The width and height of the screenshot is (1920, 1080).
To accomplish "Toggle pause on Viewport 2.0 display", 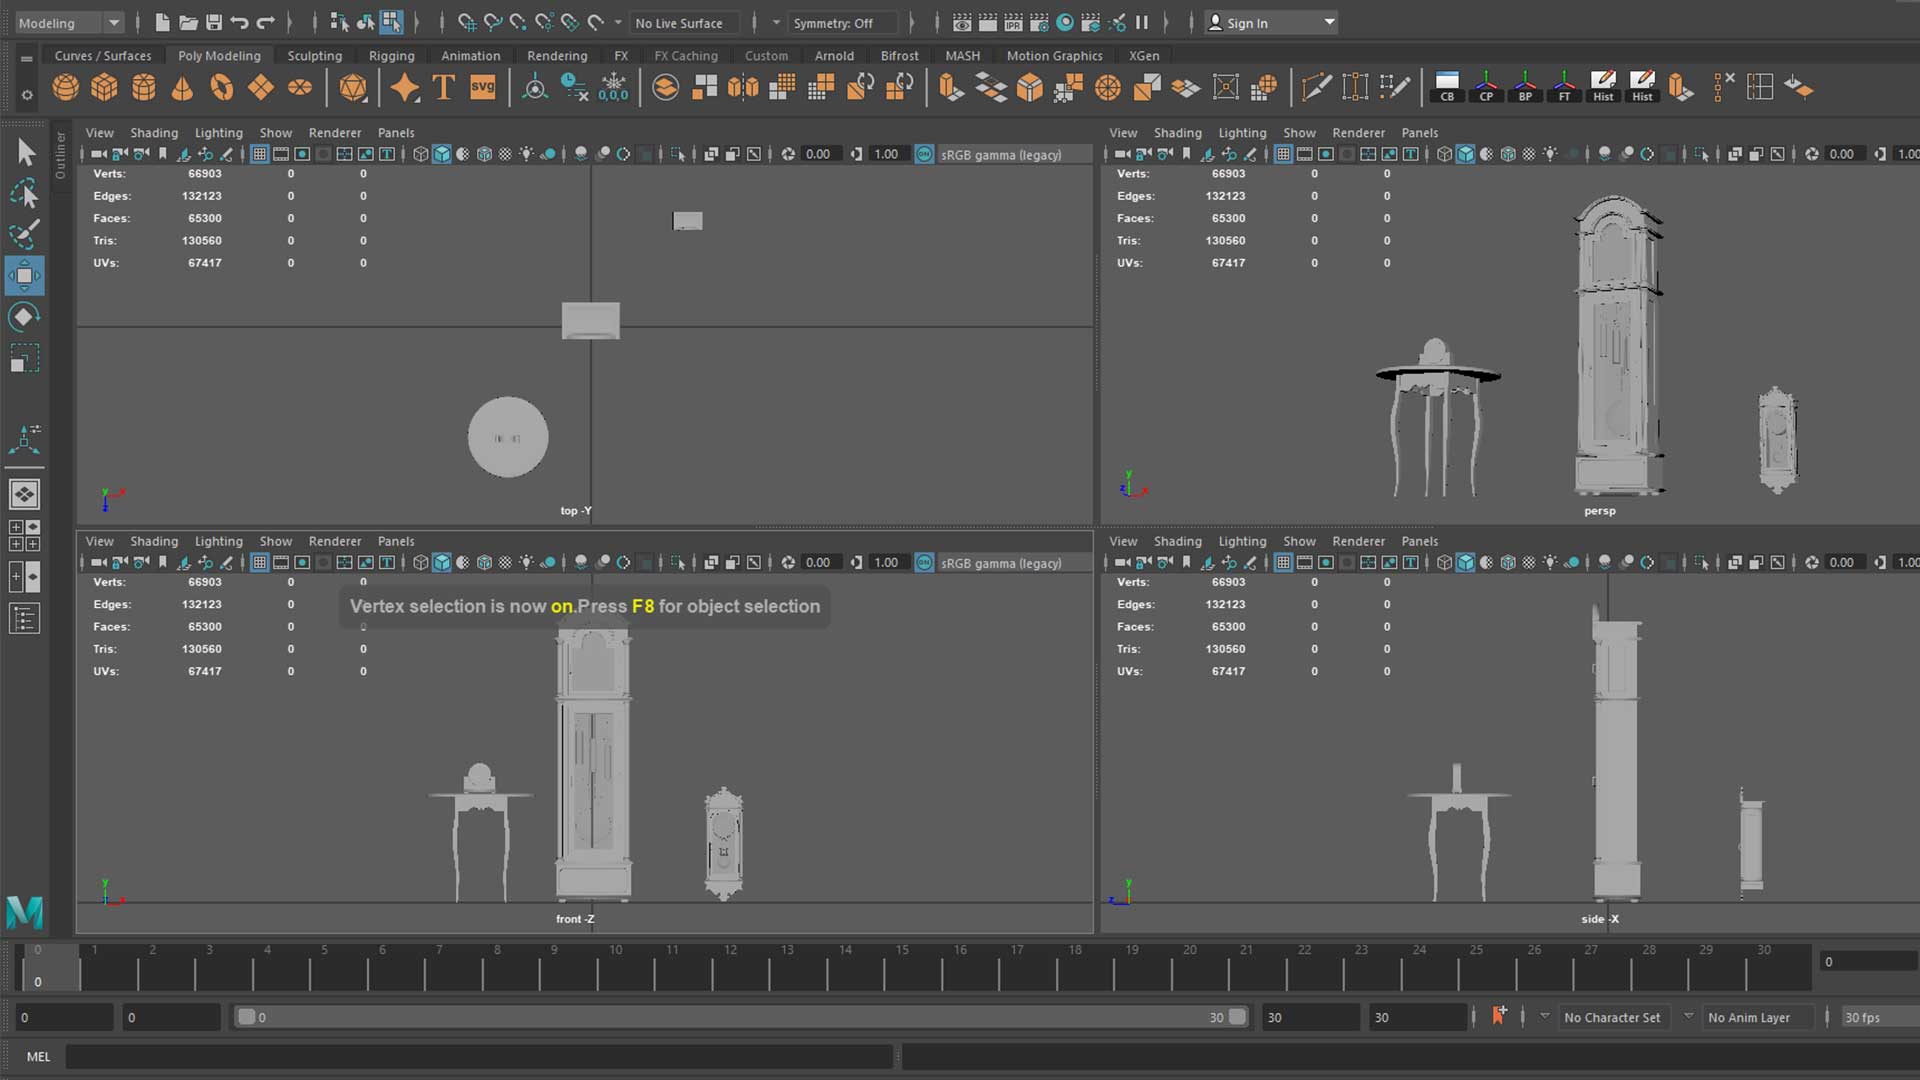I will [1141, 22].
